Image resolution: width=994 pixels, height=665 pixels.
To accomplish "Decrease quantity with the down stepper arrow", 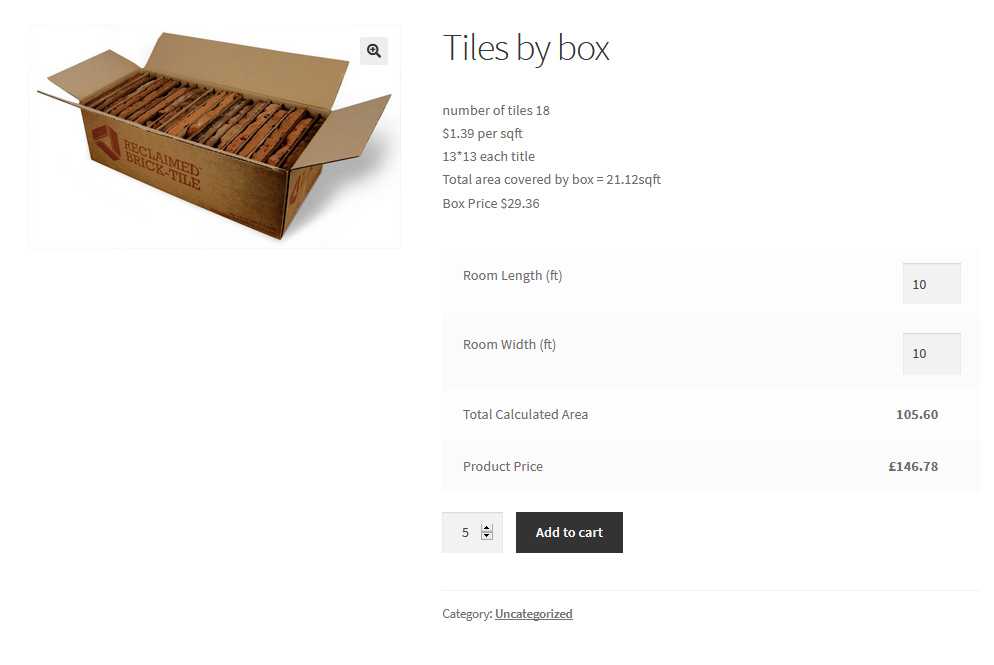I will pyautogui.click(x=487, y=536).
